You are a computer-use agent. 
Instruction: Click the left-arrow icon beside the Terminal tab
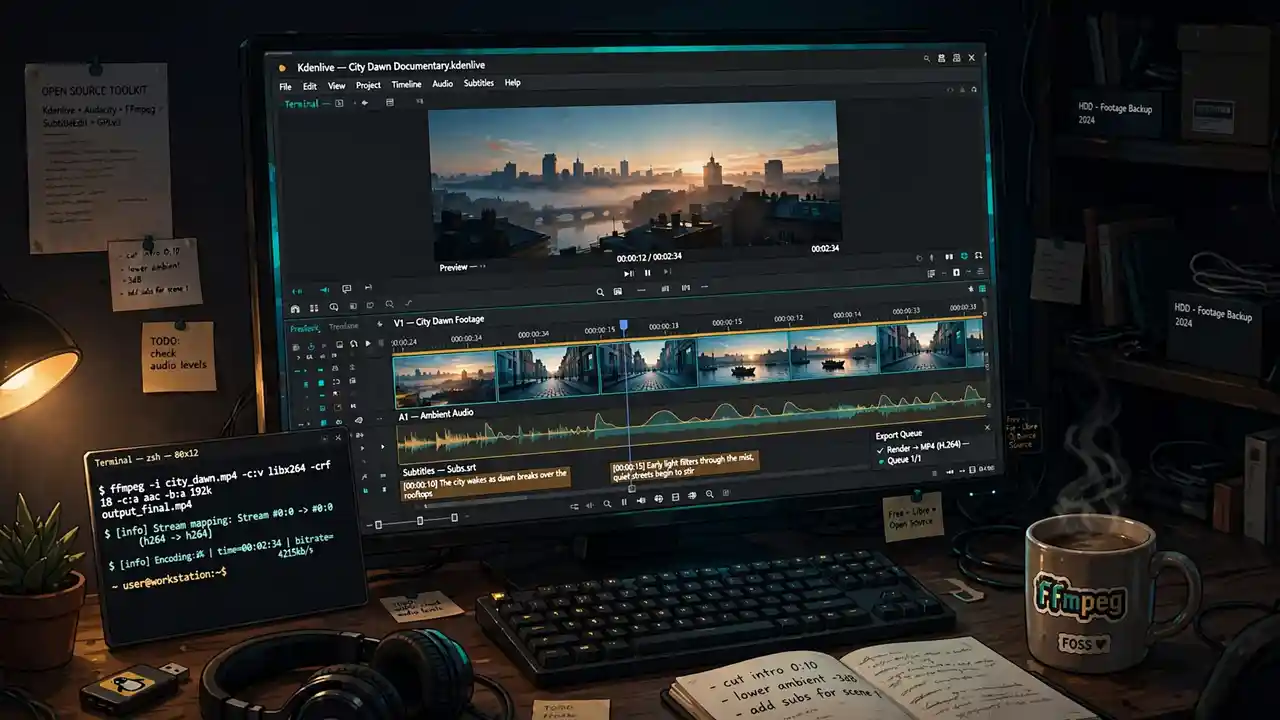[x=364, y=103]
